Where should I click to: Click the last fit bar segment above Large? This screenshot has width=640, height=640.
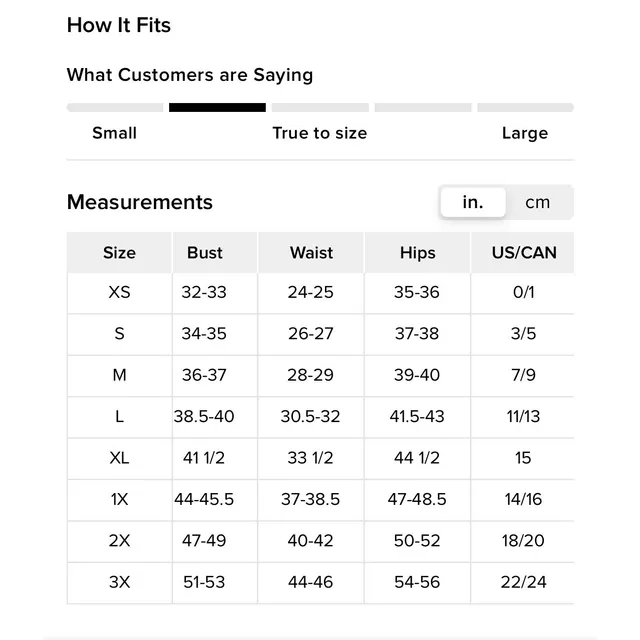[525, 107]
